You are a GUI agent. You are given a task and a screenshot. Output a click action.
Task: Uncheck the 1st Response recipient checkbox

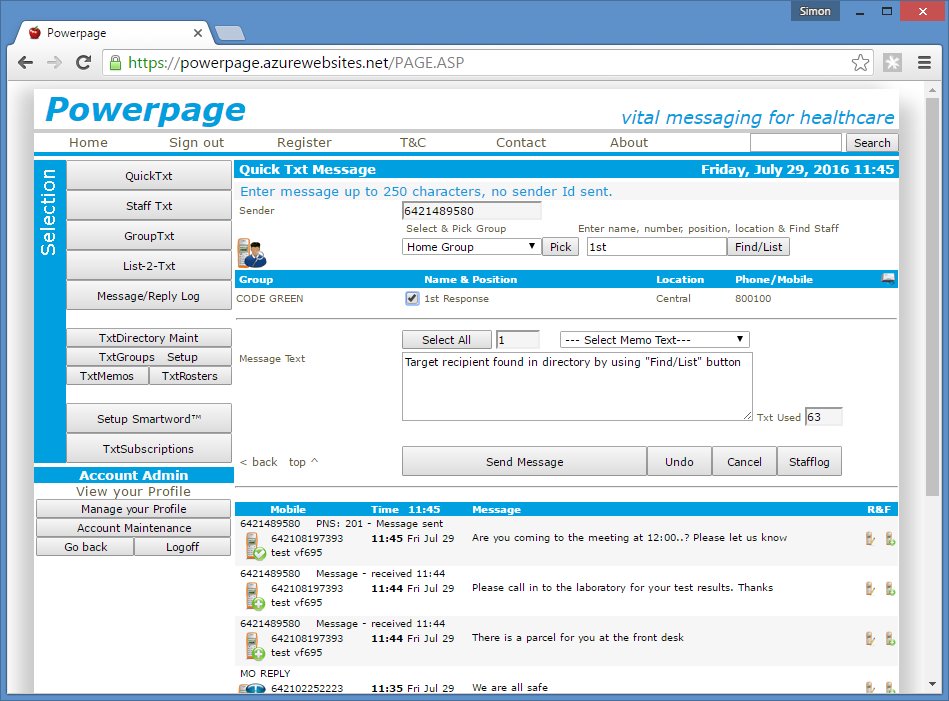click(412, 299)
